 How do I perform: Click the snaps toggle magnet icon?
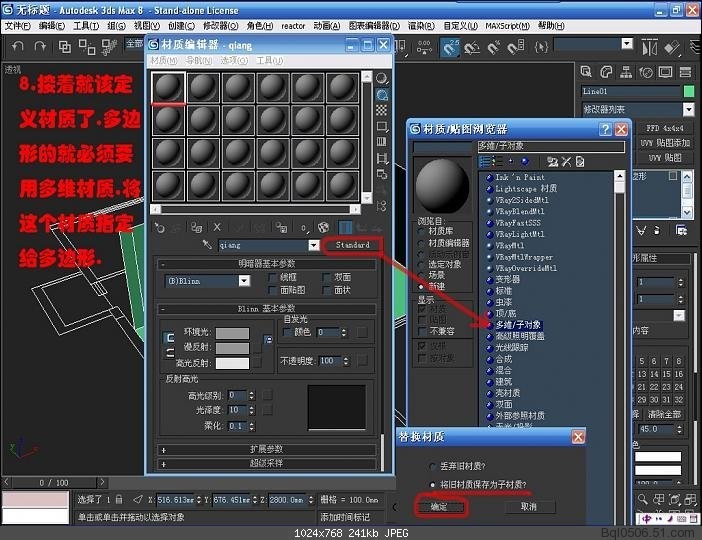(x=450, y=47)
